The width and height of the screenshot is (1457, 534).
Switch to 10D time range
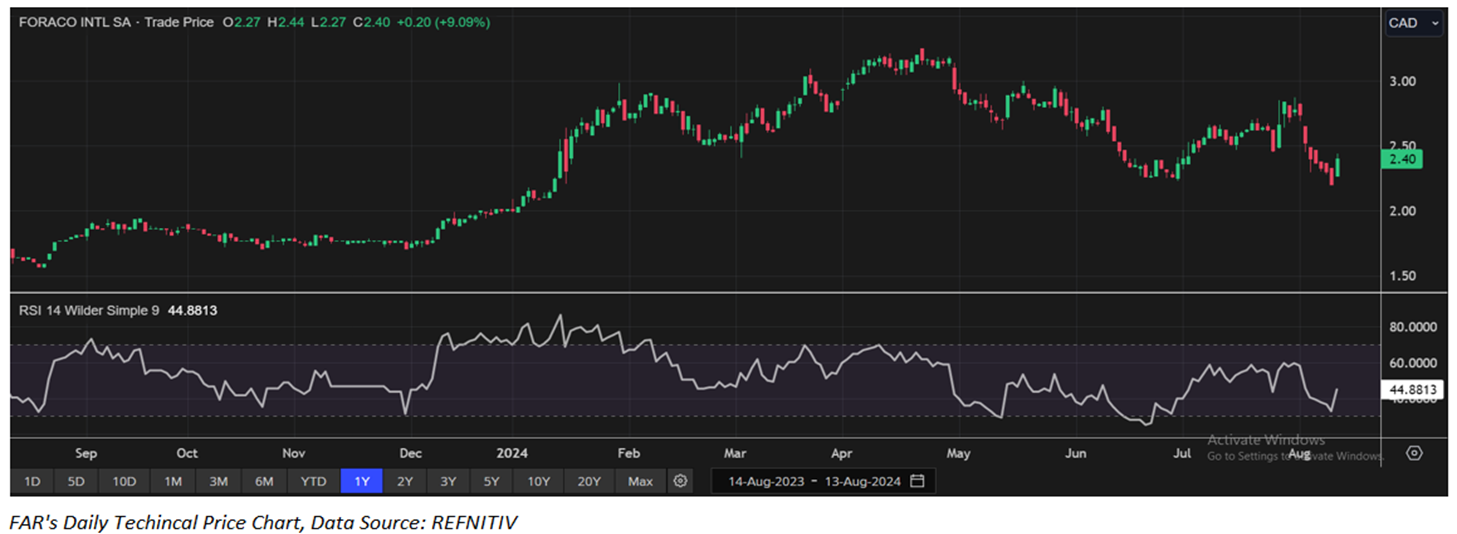tap(124, 481)
